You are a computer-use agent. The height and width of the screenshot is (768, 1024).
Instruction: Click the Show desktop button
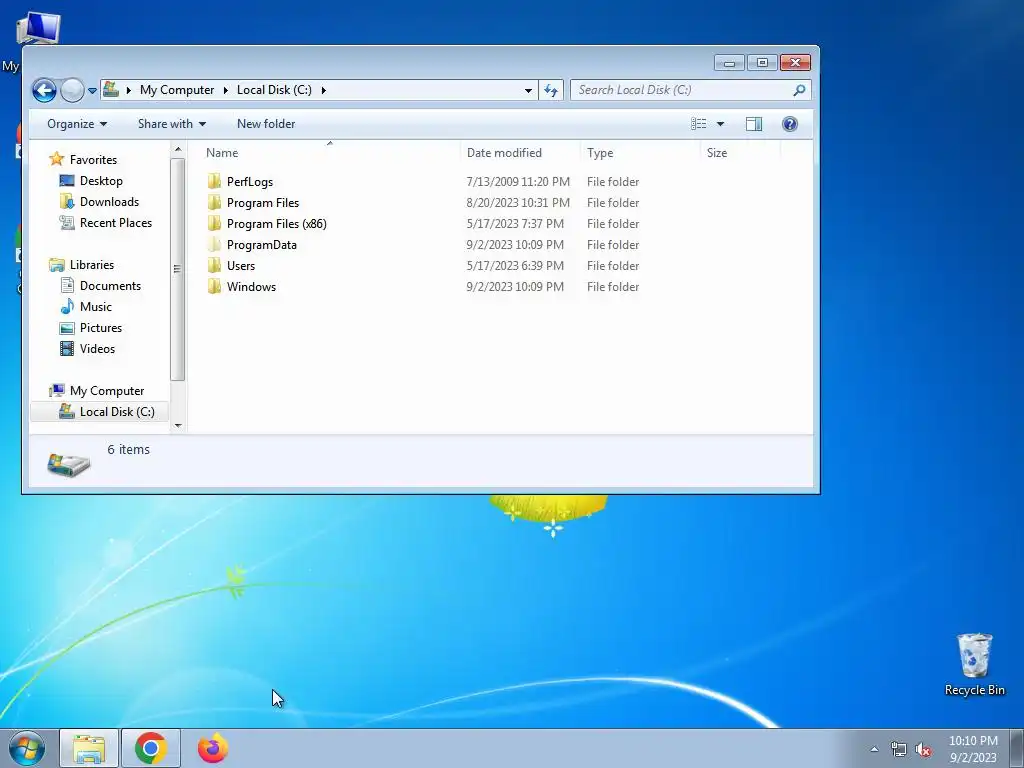pyautogui.click(x=1017, y=748)
